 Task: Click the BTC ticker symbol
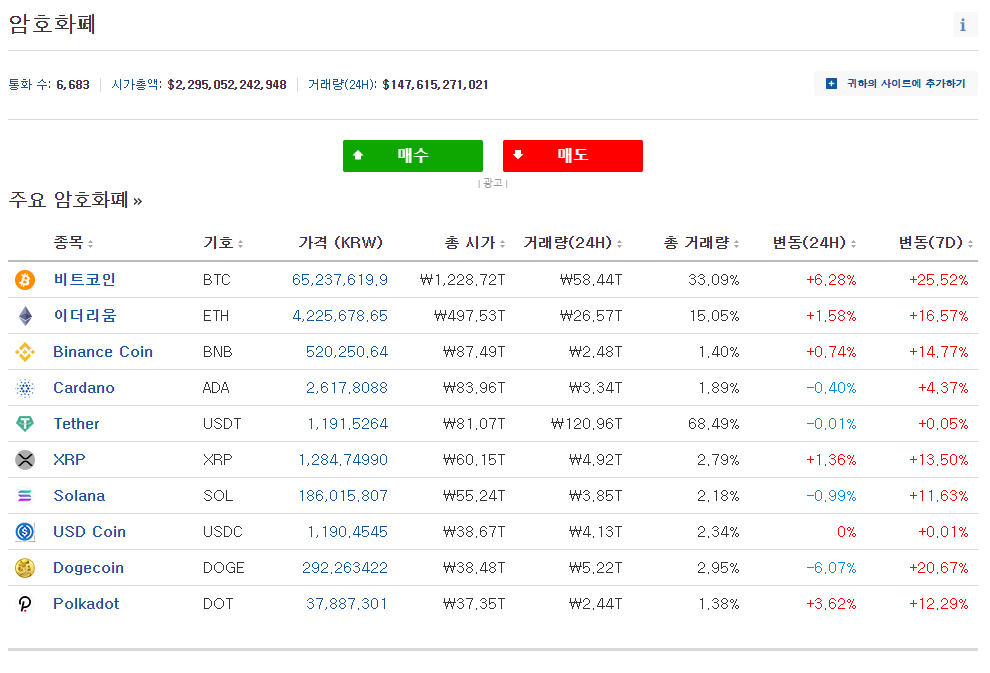pos(217,280)
